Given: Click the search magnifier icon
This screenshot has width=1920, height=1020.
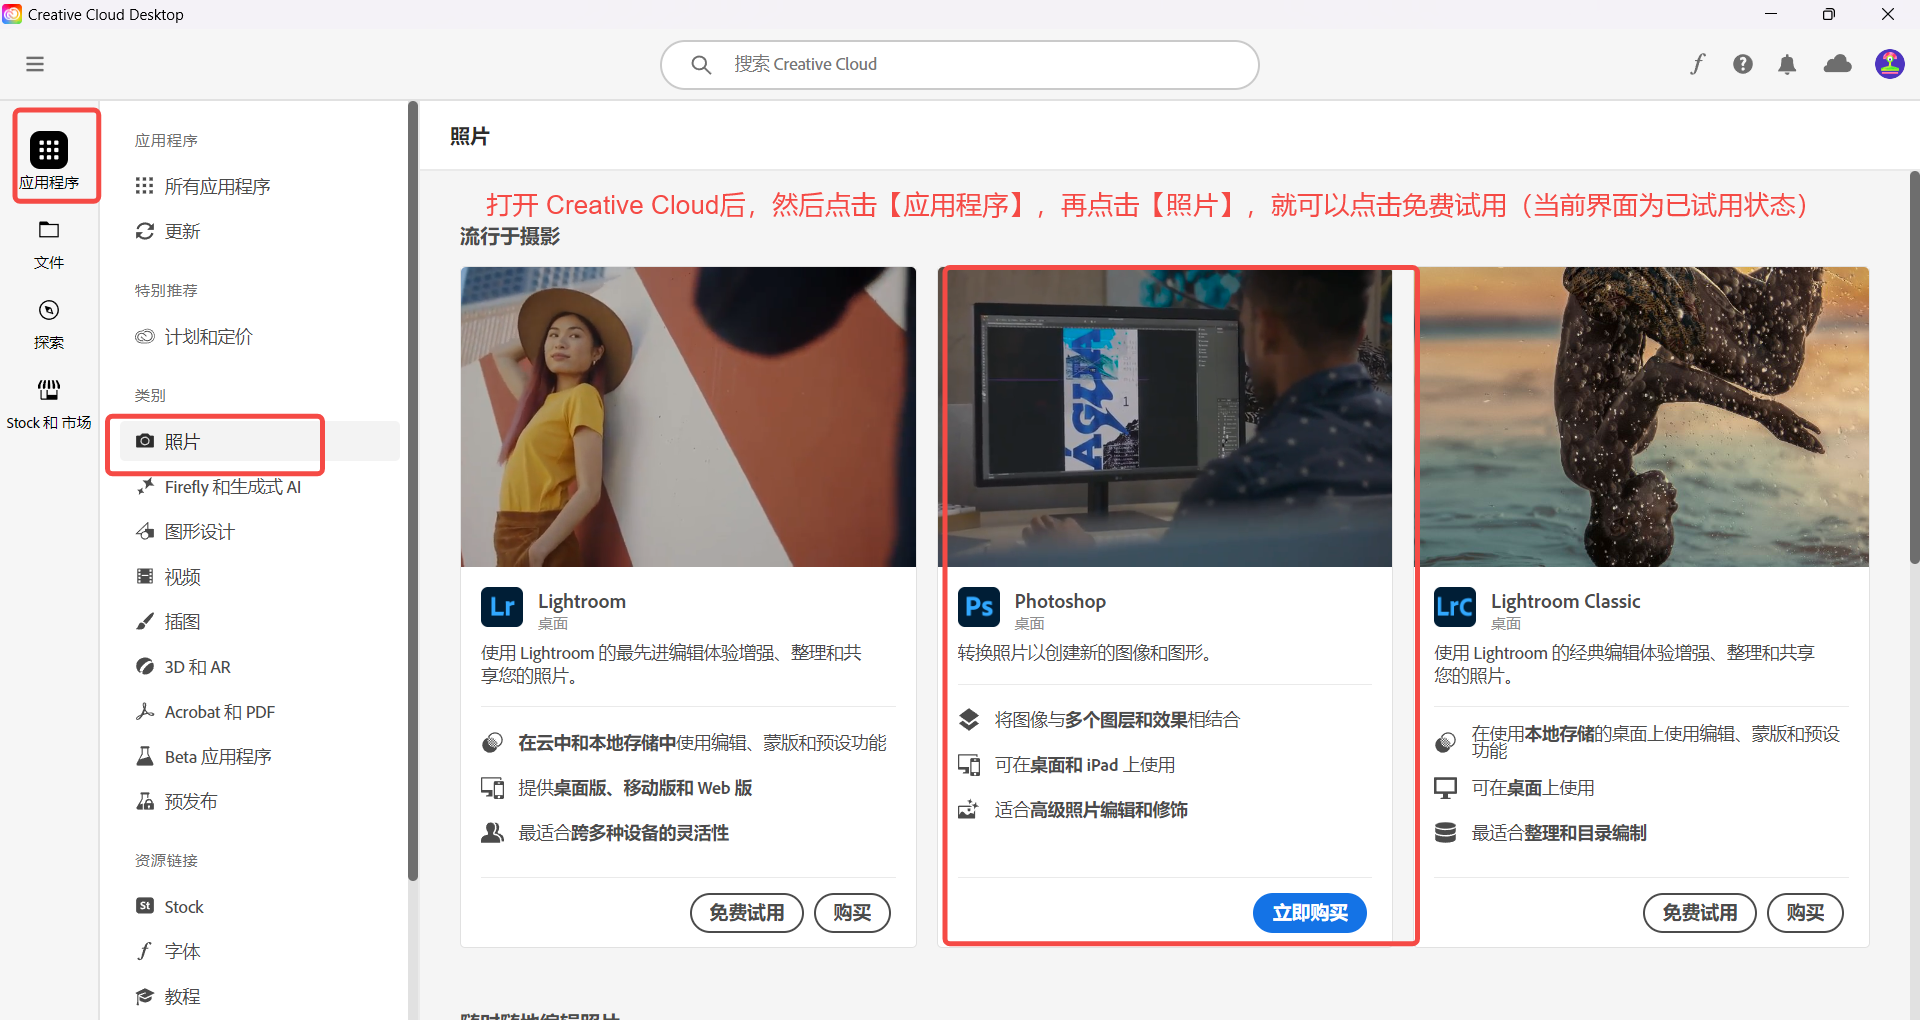Looking at the screenshot, I should [x=701, y=64].
